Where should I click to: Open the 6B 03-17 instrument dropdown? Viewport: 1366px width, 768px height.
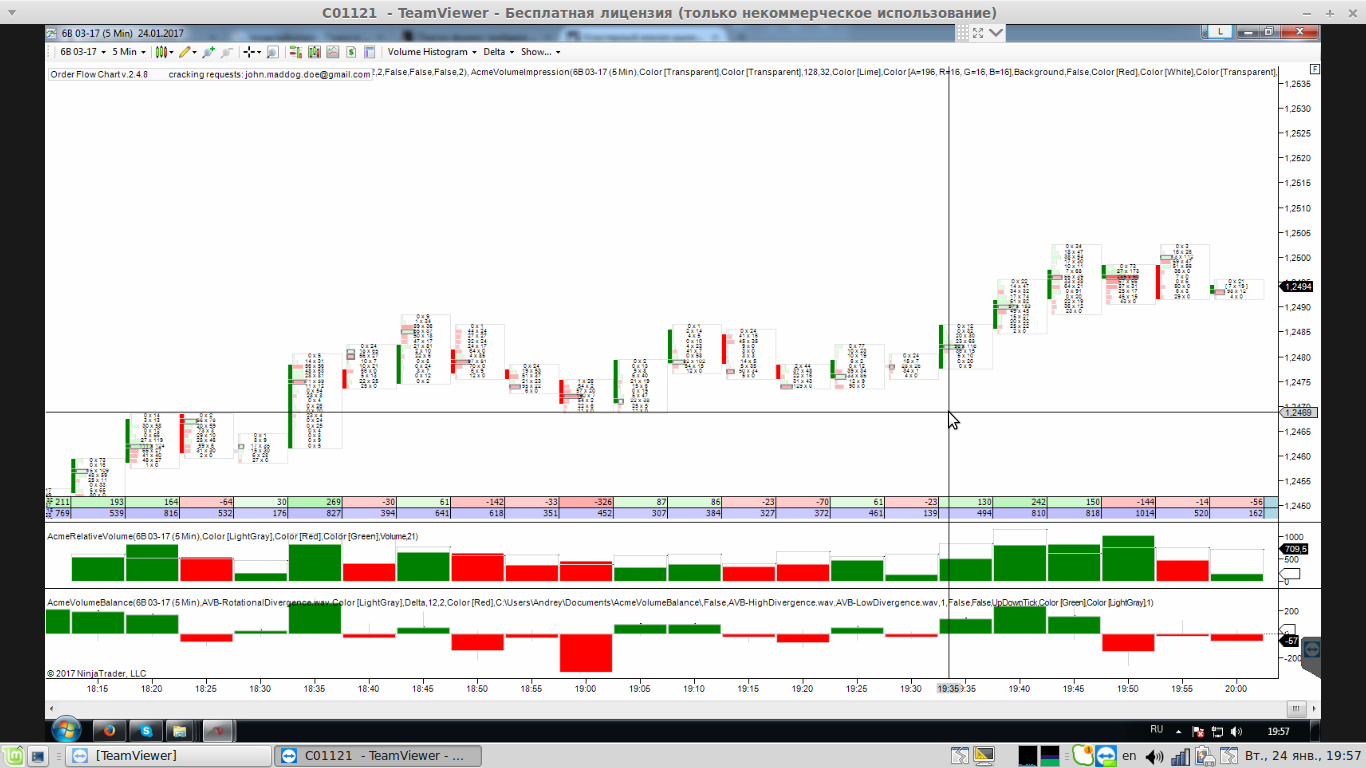tap(81, 52)
